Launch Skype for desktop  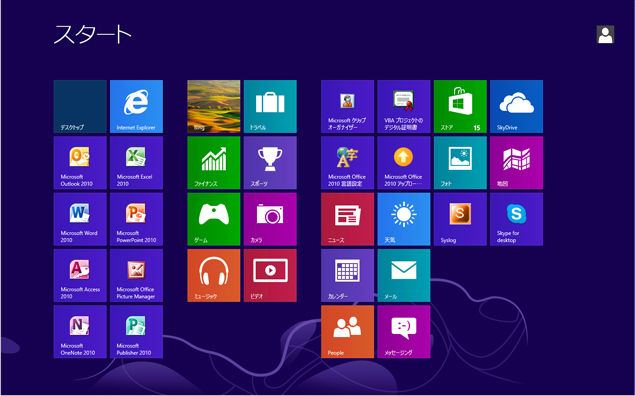coord(516,219)
